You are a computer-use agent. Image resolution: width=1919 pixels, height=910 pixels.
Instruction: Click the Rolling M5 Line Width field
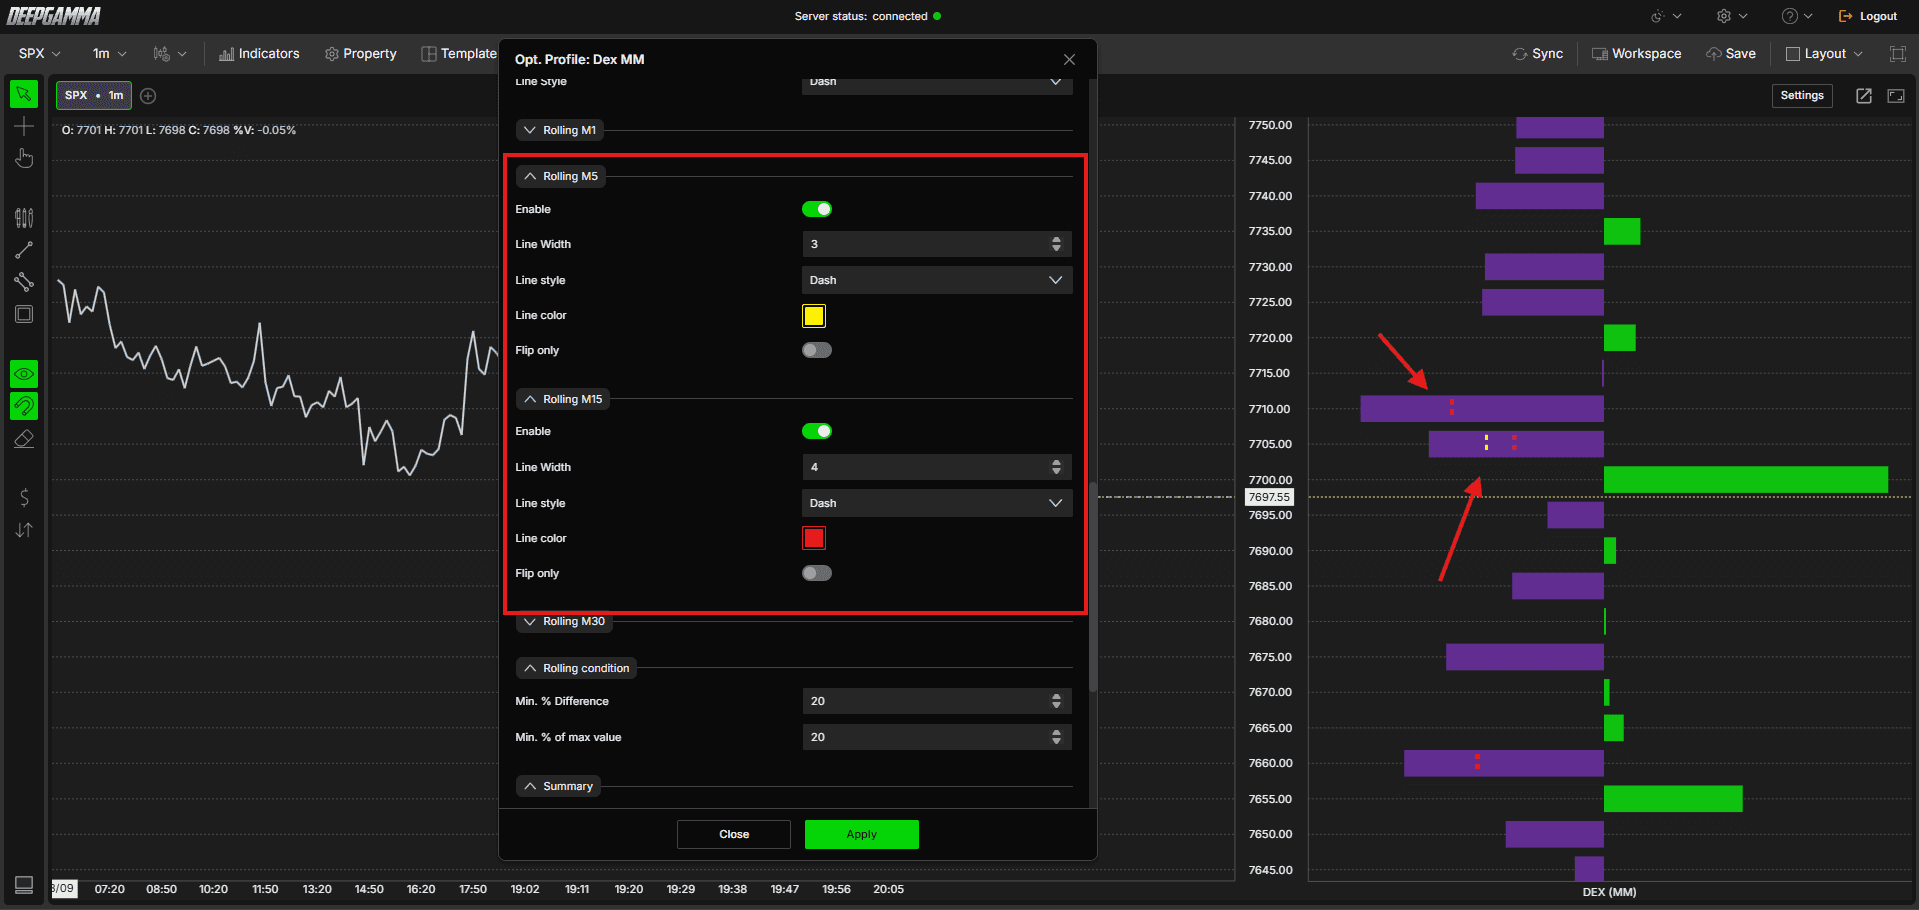click(937, 244)
